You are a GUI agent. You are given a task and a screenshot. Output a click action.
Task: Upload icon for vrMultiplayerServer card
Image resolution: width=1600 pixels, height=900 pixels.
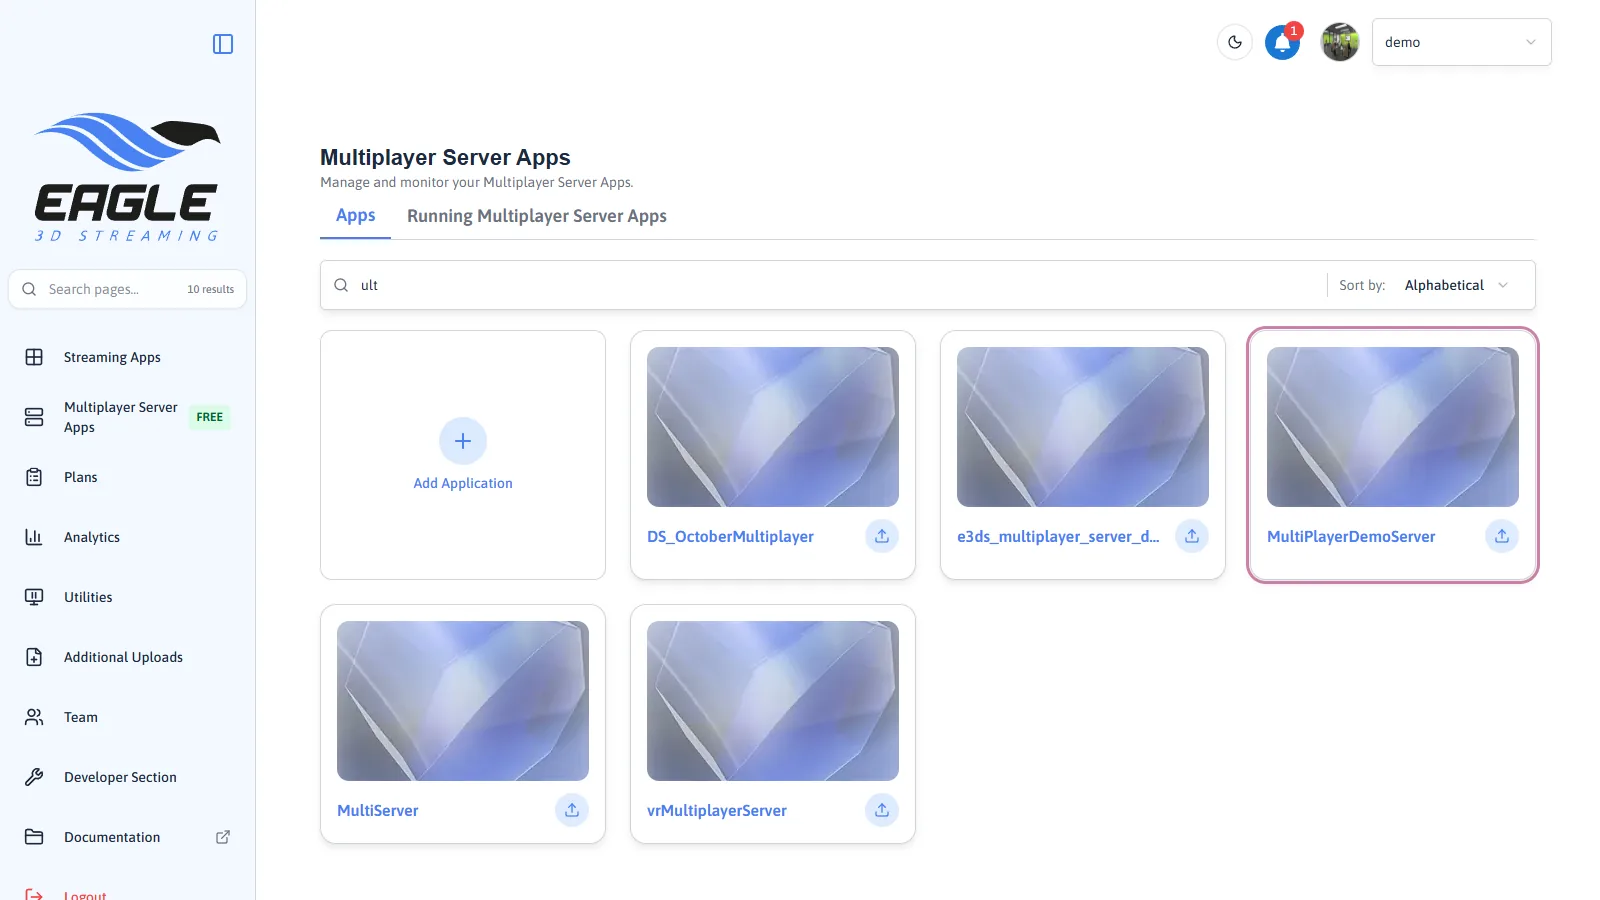coord(882,810)
